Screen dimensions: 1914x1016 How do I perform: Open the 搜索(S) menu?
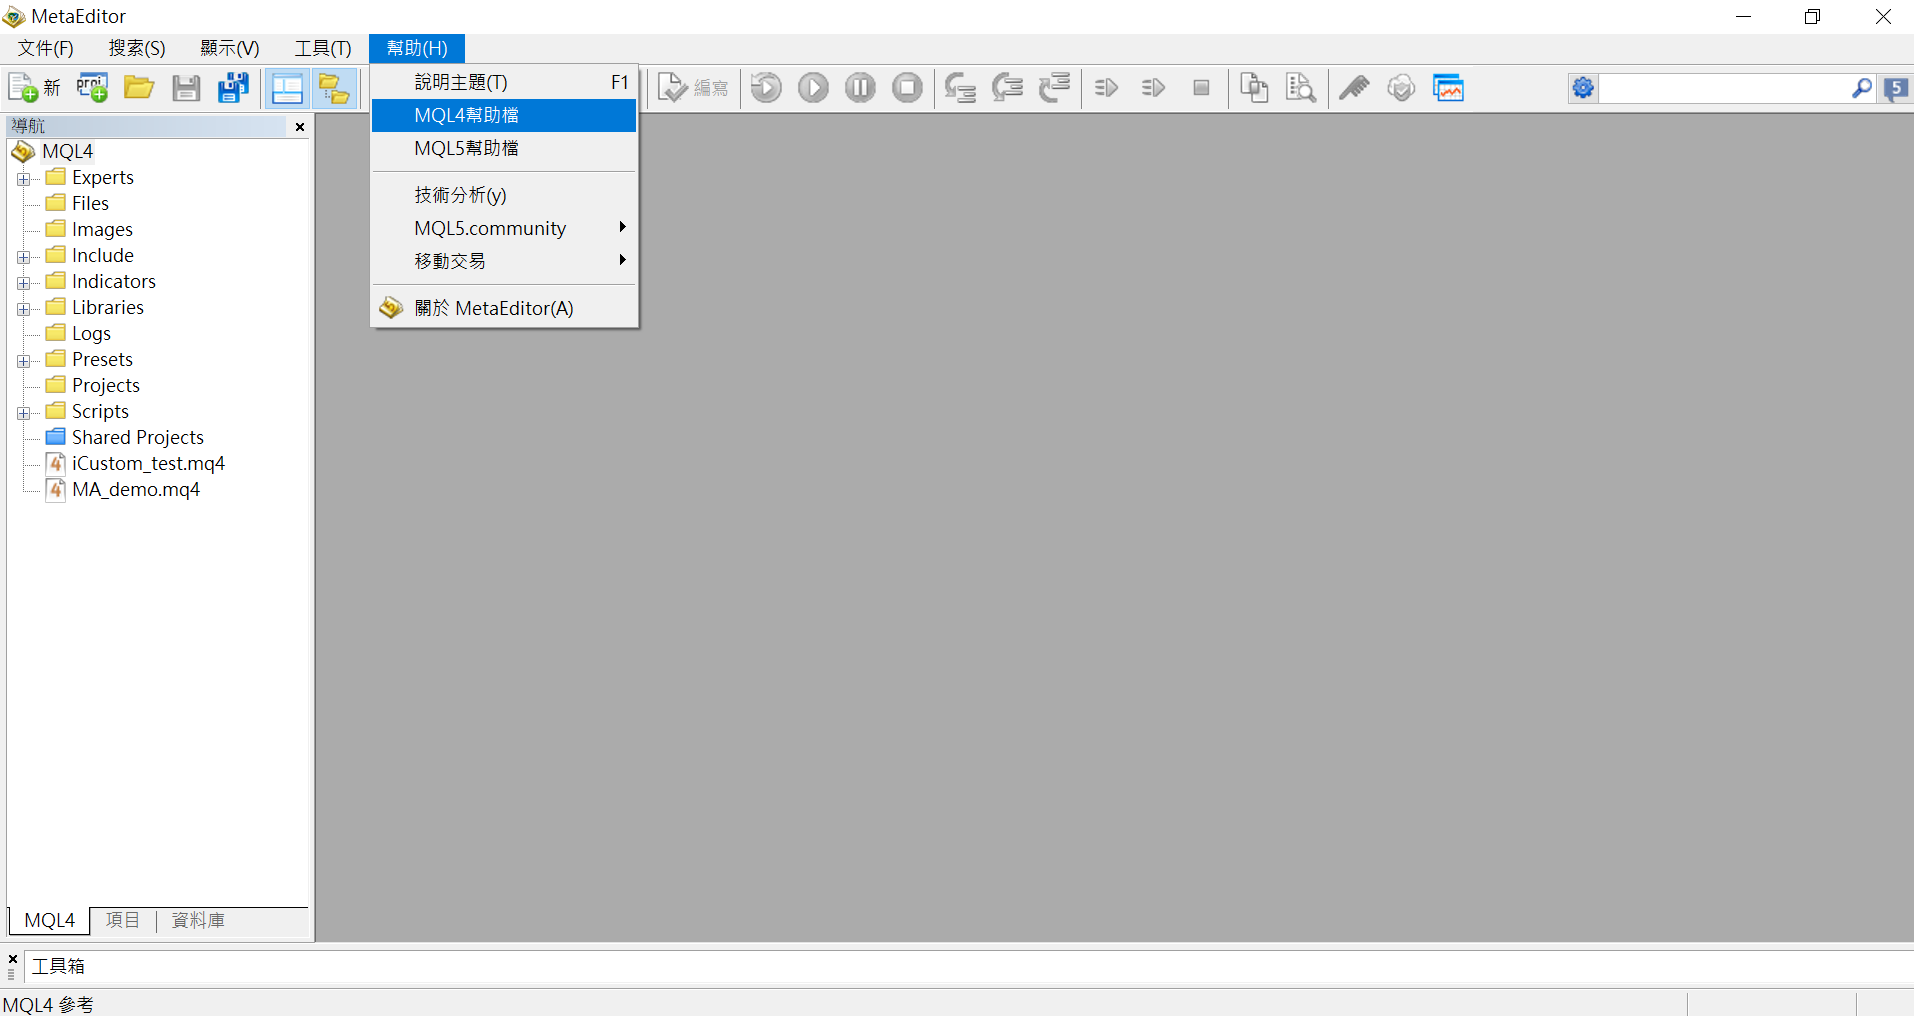[x=137, y=48]
